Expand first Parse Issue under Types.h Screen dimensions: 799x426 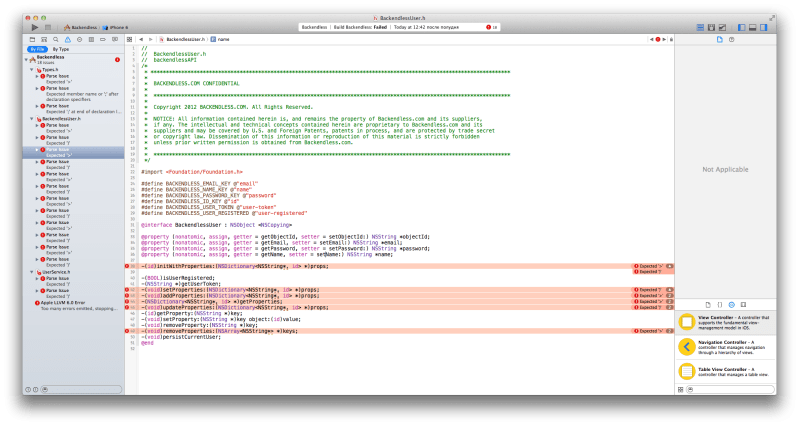point(37,76)
